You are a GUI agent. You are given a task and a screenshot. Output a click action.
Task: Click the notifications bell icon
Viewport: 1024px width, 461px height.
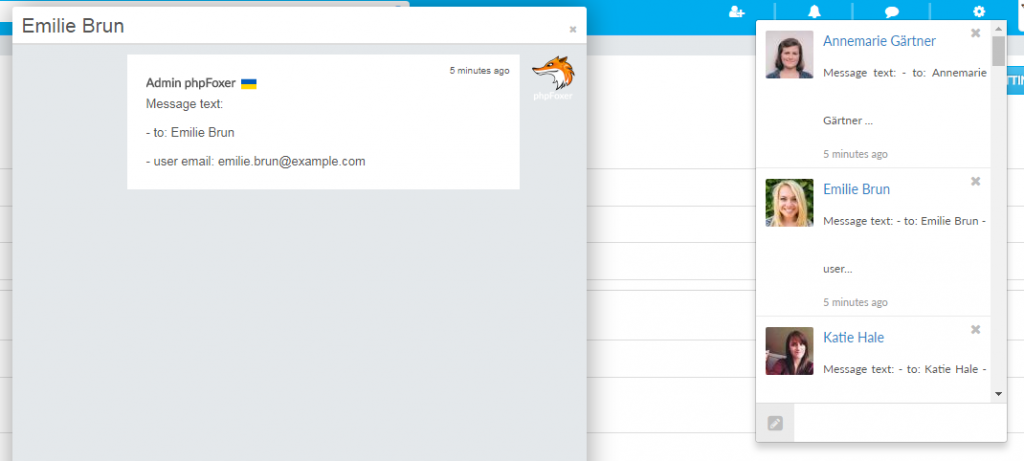(x=813, y=12)
